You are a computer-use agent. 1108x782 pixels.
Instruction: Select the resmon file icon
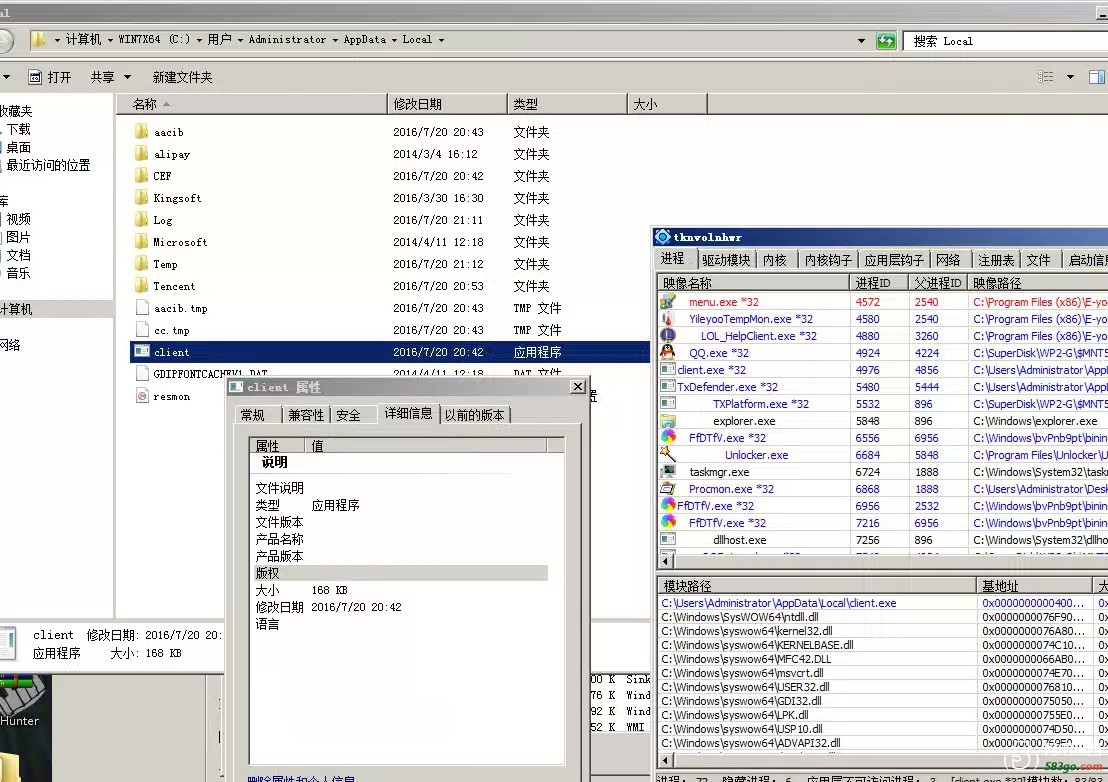point(142,396)
